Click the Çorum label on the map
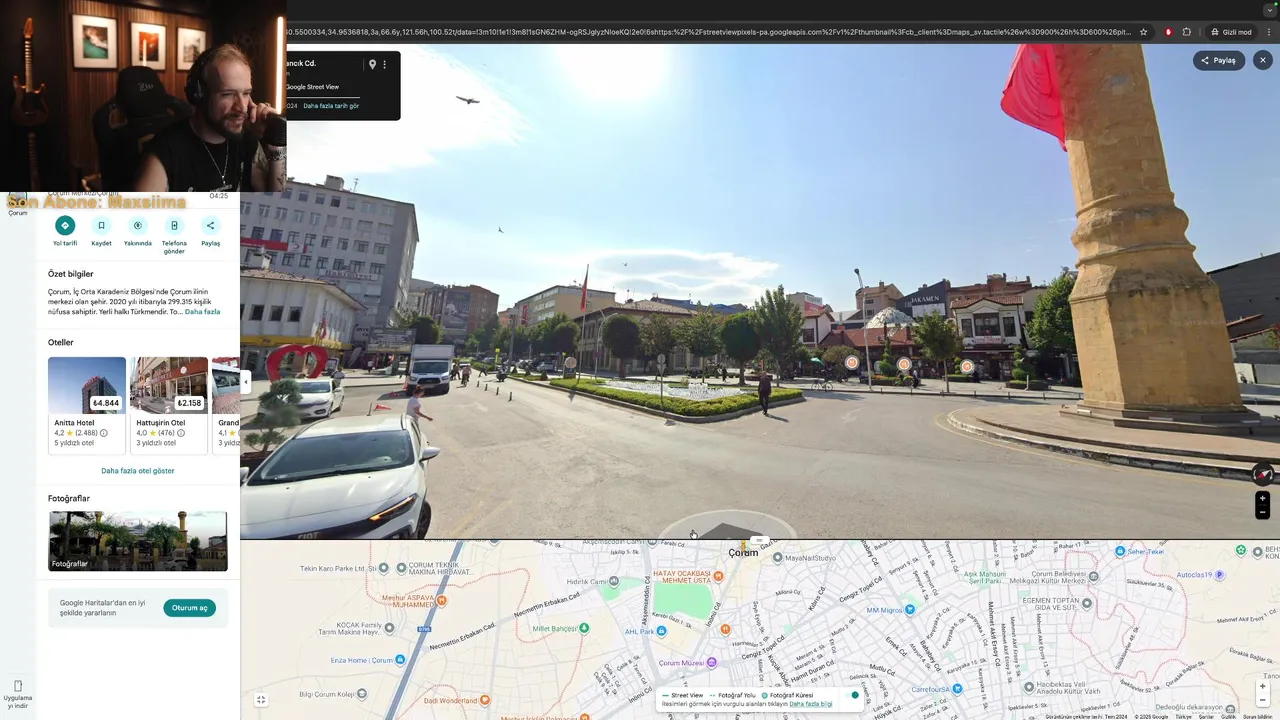This screenshot has height=720, width=1280. click(x=743, y=553)
